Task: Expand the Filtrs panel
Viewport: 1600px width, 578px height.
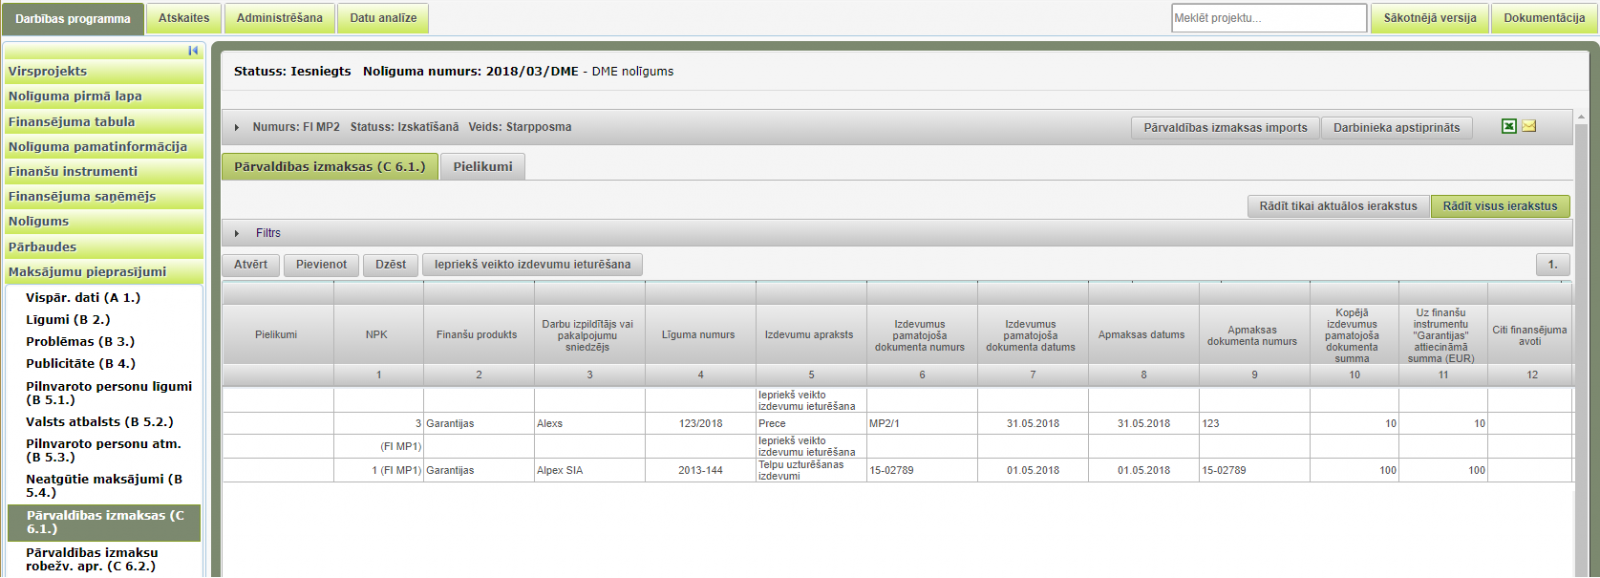Action: [x=237, y=233]
